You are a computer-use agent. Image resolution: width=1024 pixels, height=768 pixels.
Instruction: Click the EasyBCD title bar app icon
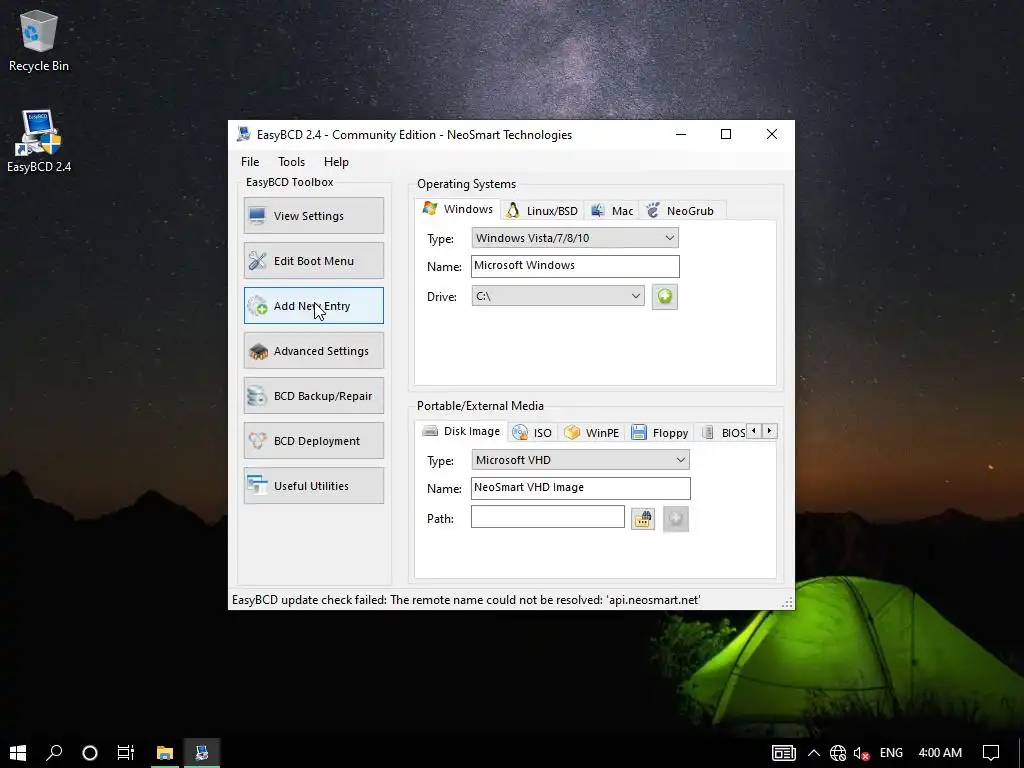[x=244, y=135]
